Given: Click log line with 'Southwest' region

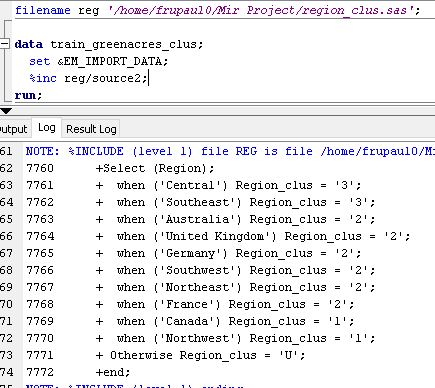Looking at the screenshot, I should pos(235,270).
